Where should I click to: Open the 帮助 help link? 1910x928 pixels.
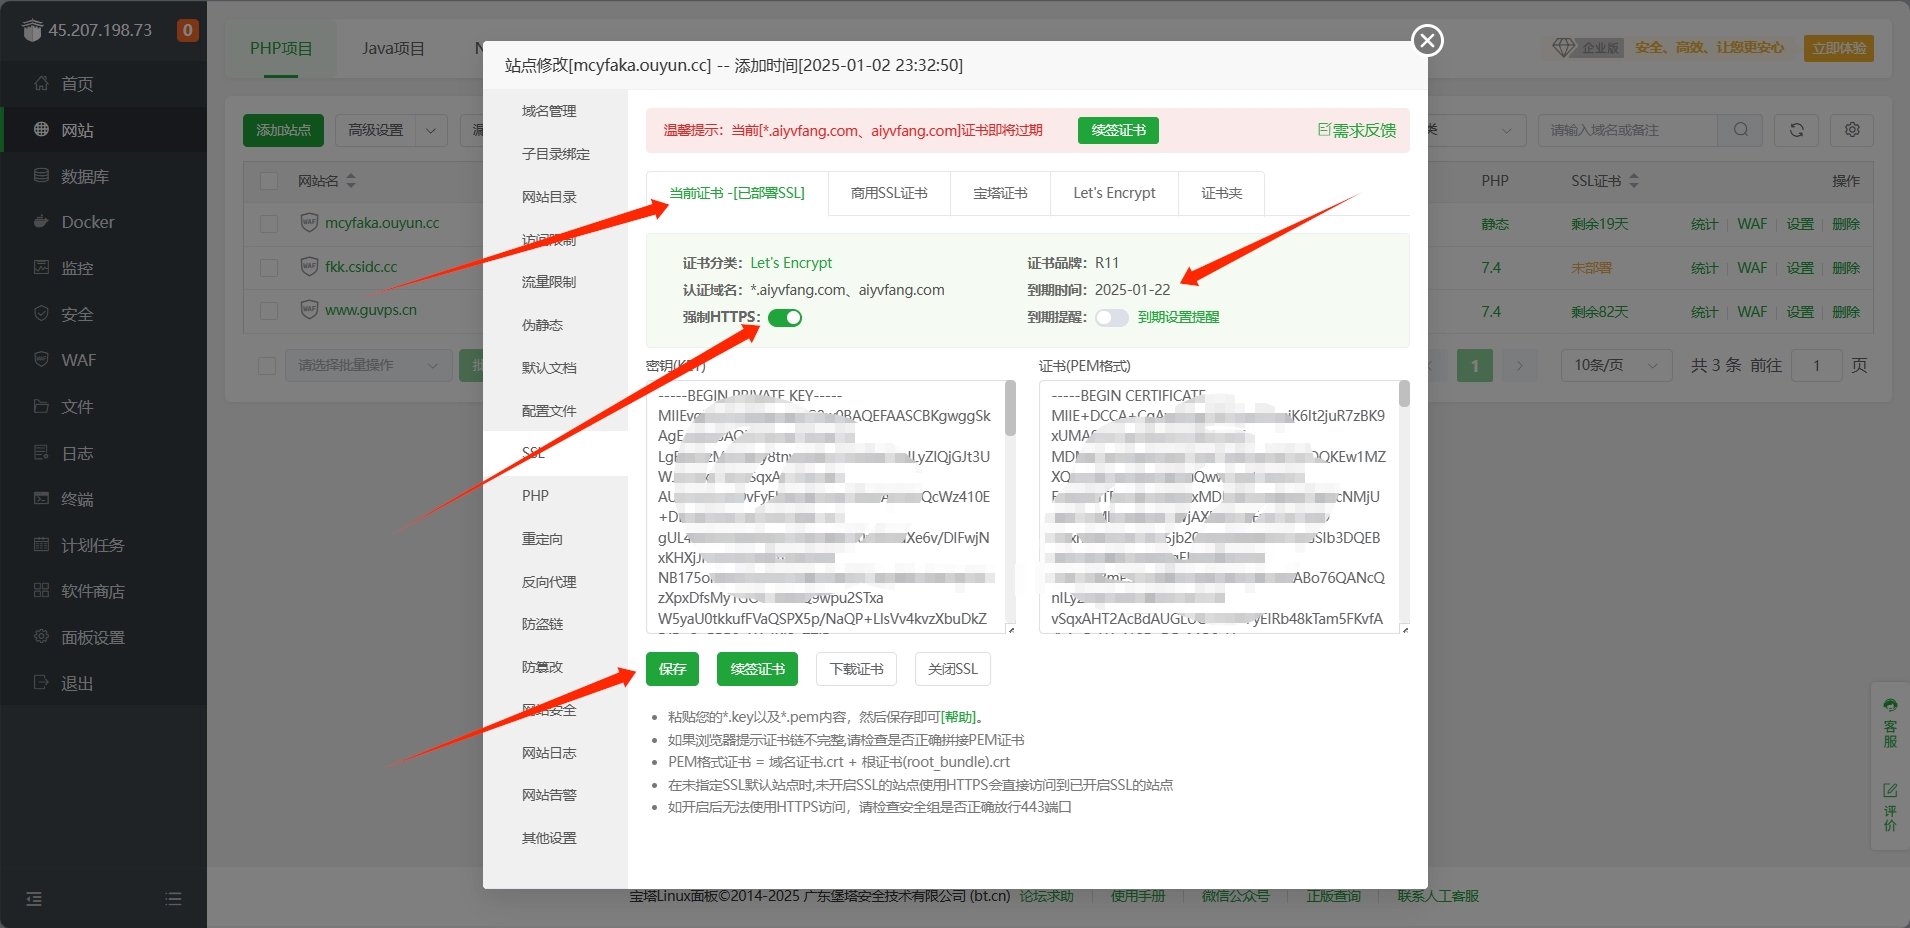click(x=959, y=717)
